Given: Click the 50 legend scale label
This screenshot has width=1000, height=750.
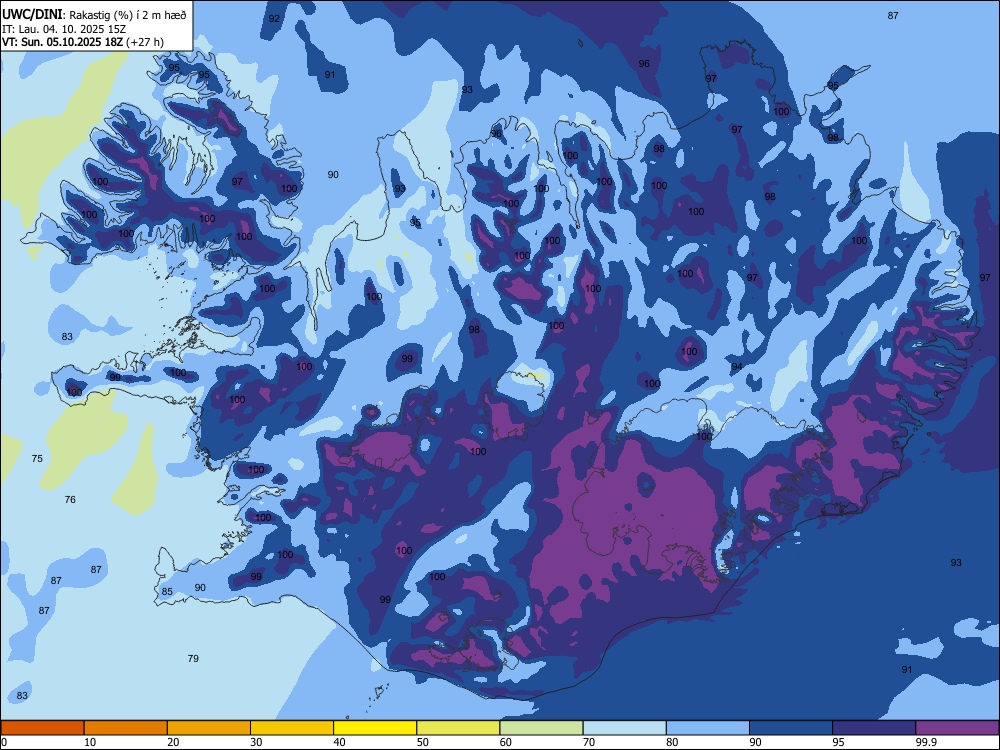Looking at the screenshot, I should tap(423, 742).
